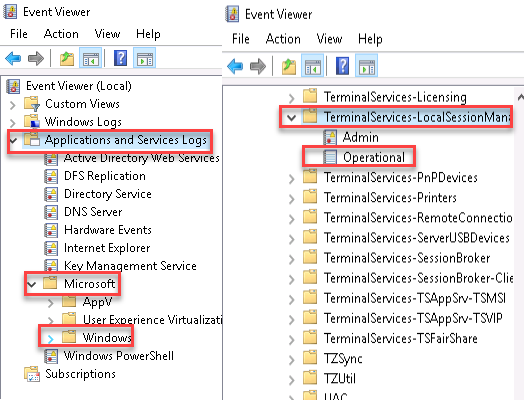Expand the Windows folder under Microsoft
The width and height of the screenshot is (524, 400).
[51, 339]
